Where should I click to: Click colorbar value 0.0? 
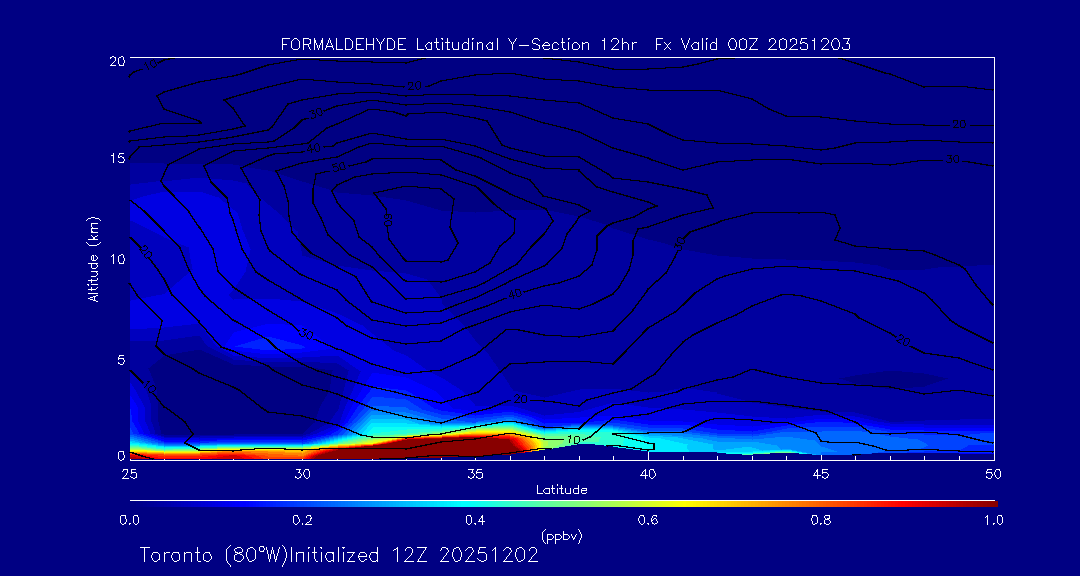pos(130,520)
